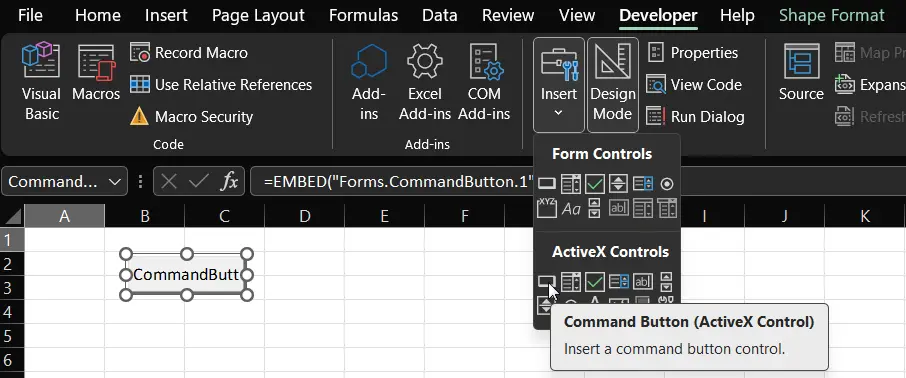Viewport: 906px width, 378px height.
Task: Click View Code
Action: (x=694, y=84)
